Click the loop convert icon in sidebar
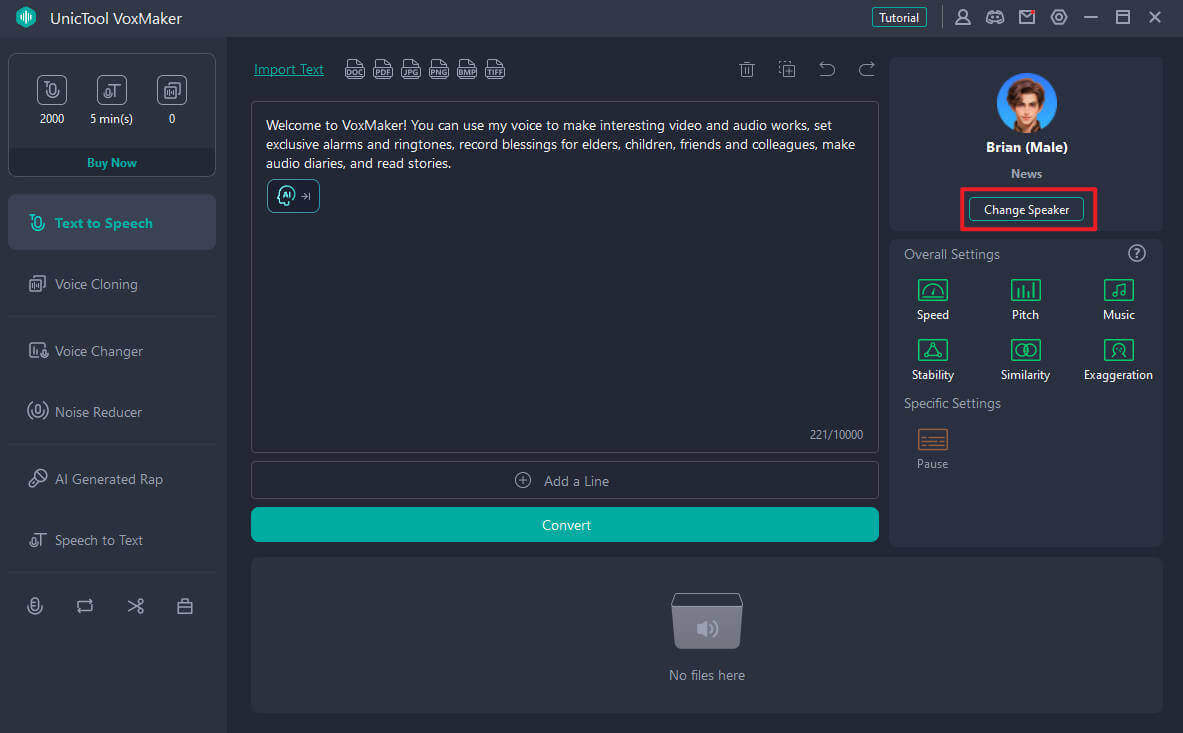Viewport: 1183px width, 733px height. 84,606
